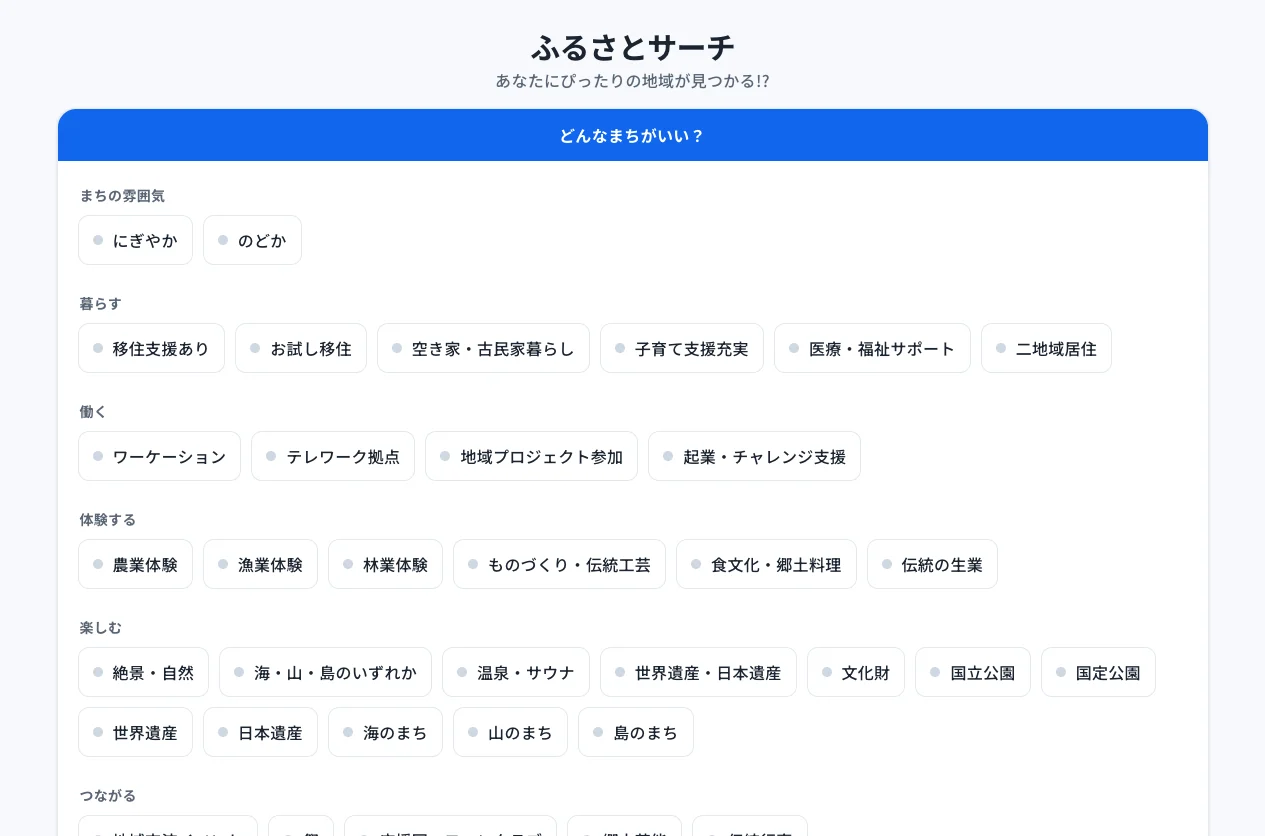Toggle the お試し移住 option
1265x836 pixels.
tap(301, 348)
